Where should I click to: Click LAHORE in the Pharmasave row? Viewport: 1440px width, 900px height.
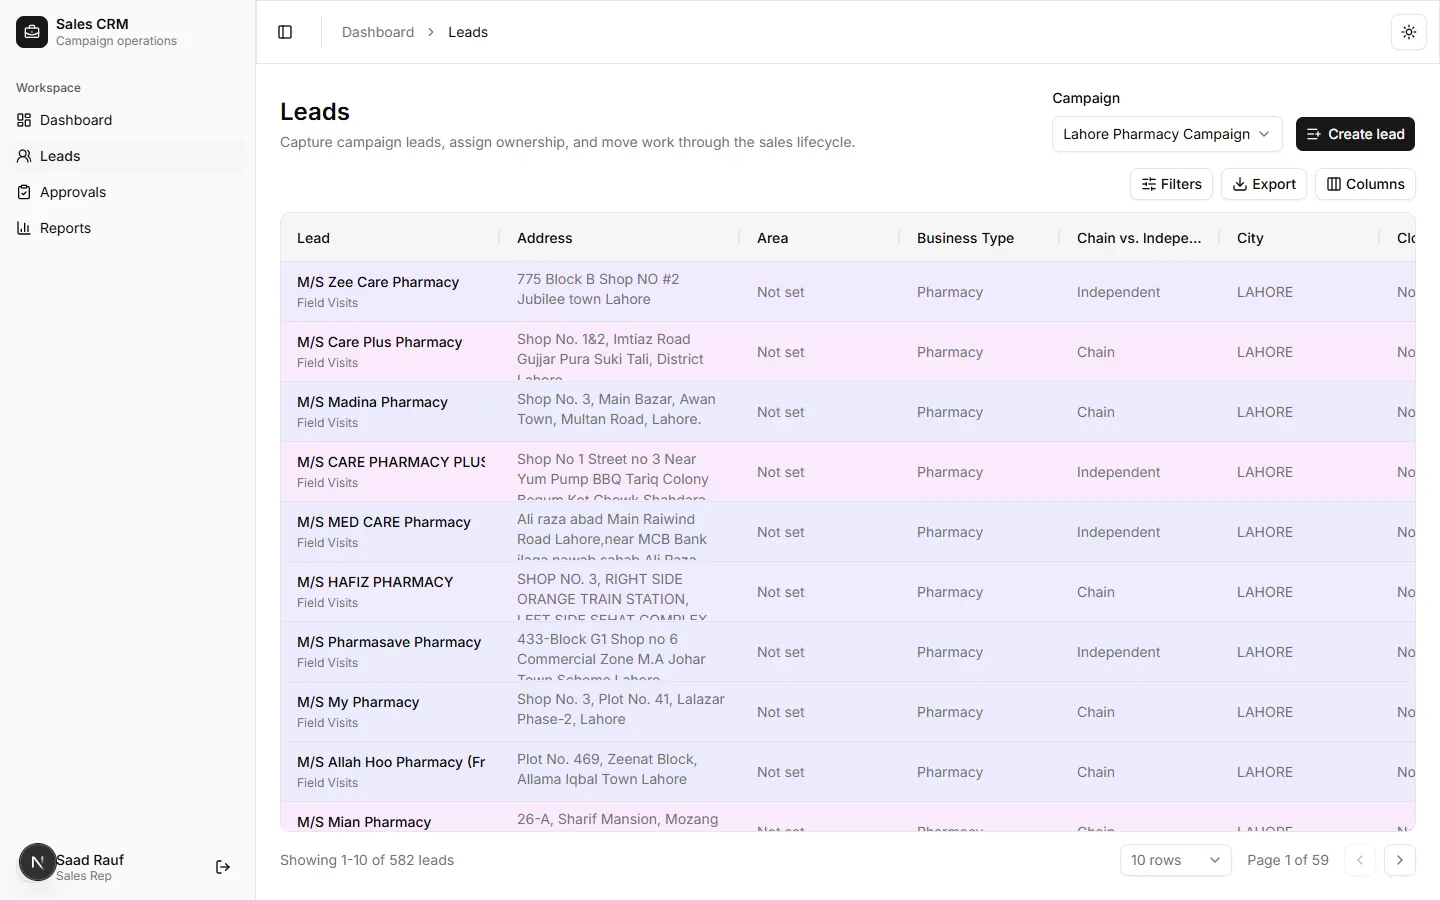[x=1265, y=652]
